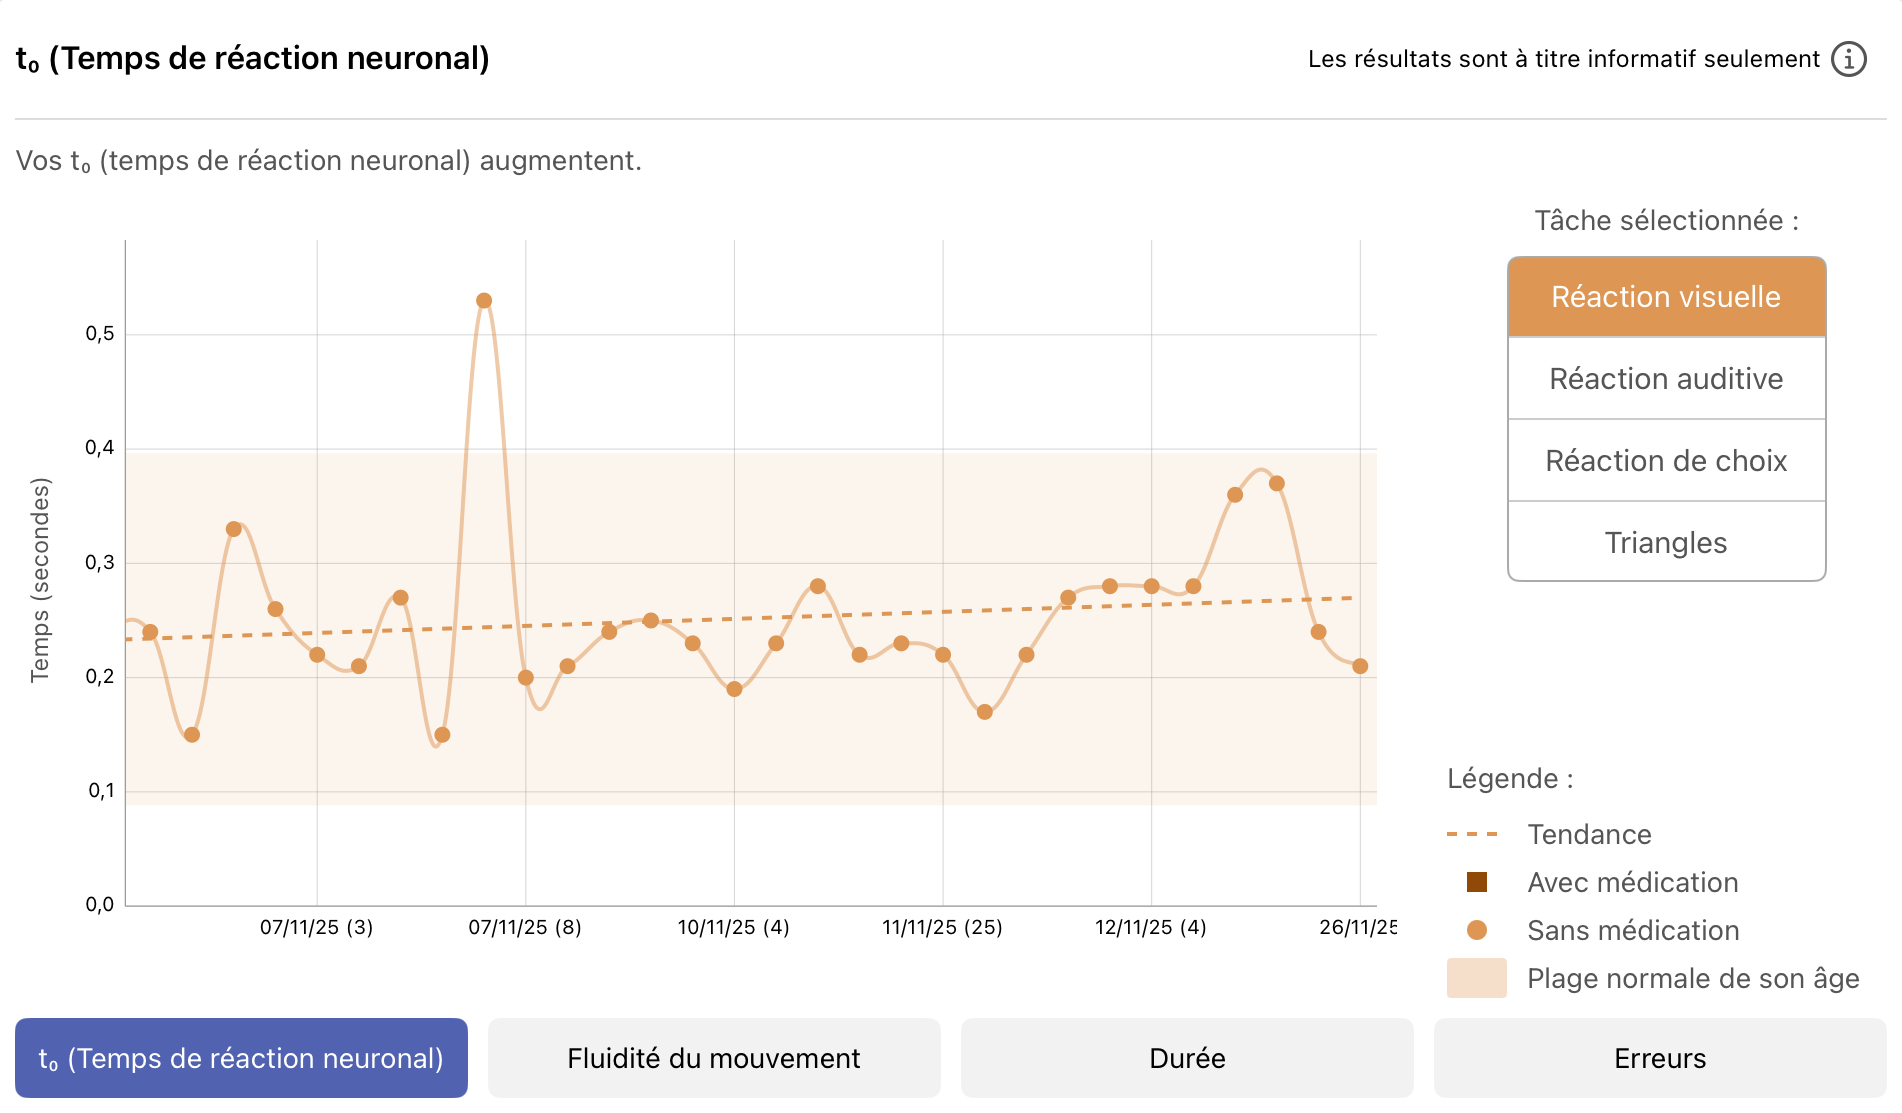
Task: Click the Plage normale de son âge swatch
Action: pos(1476,978)
